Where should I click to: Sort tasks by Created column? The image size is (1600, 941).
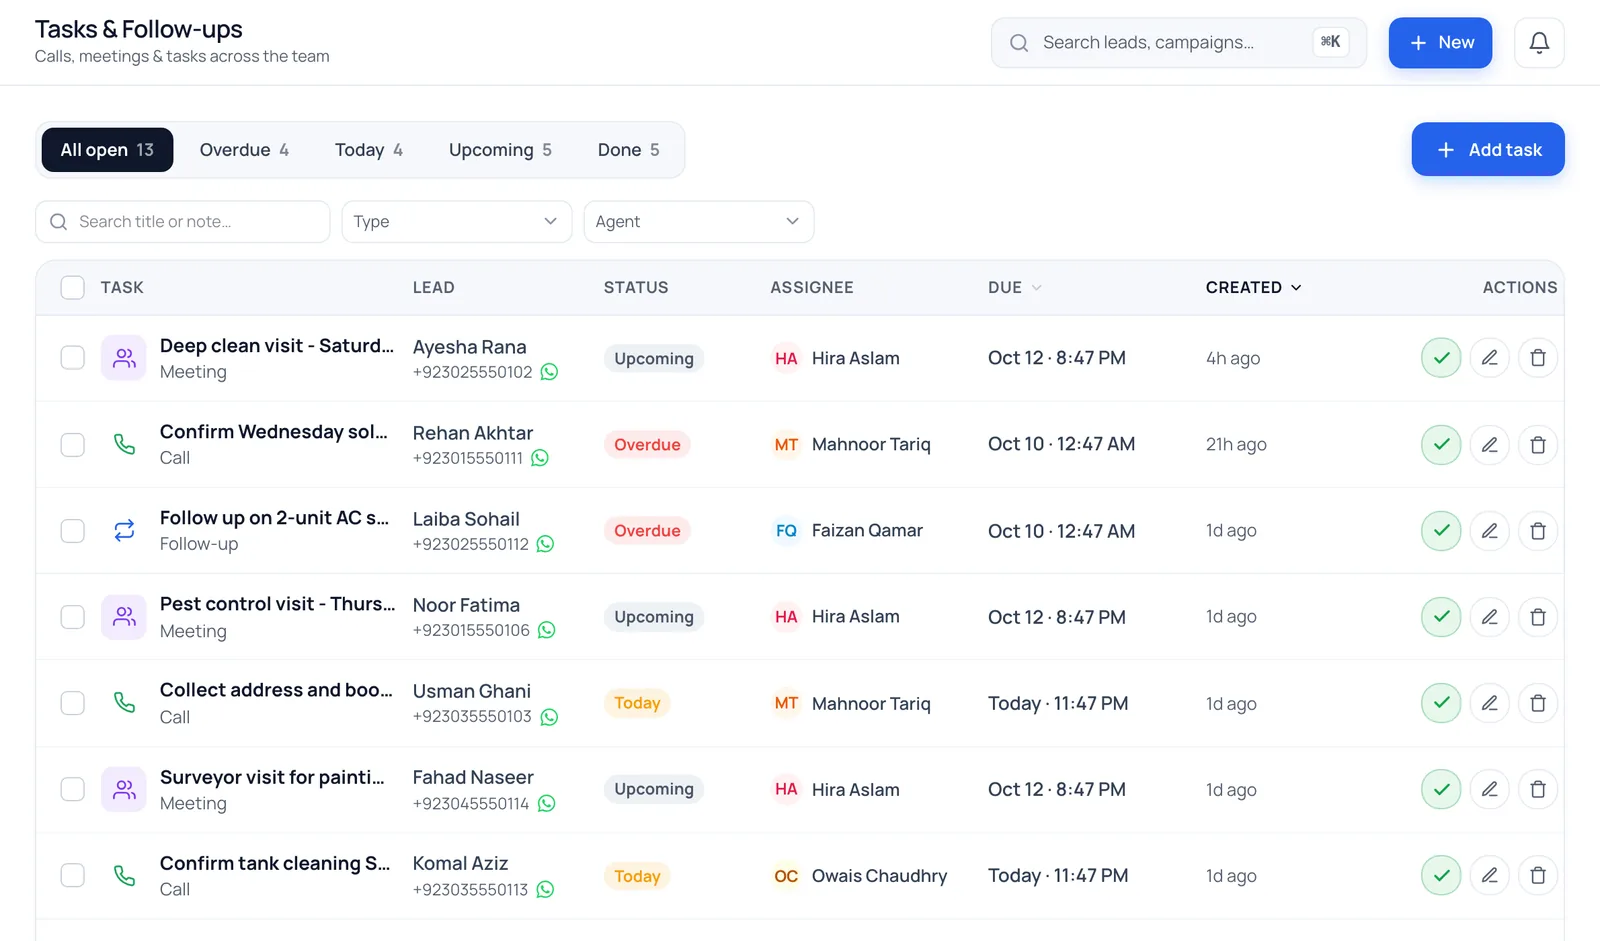coord(1253,288)
